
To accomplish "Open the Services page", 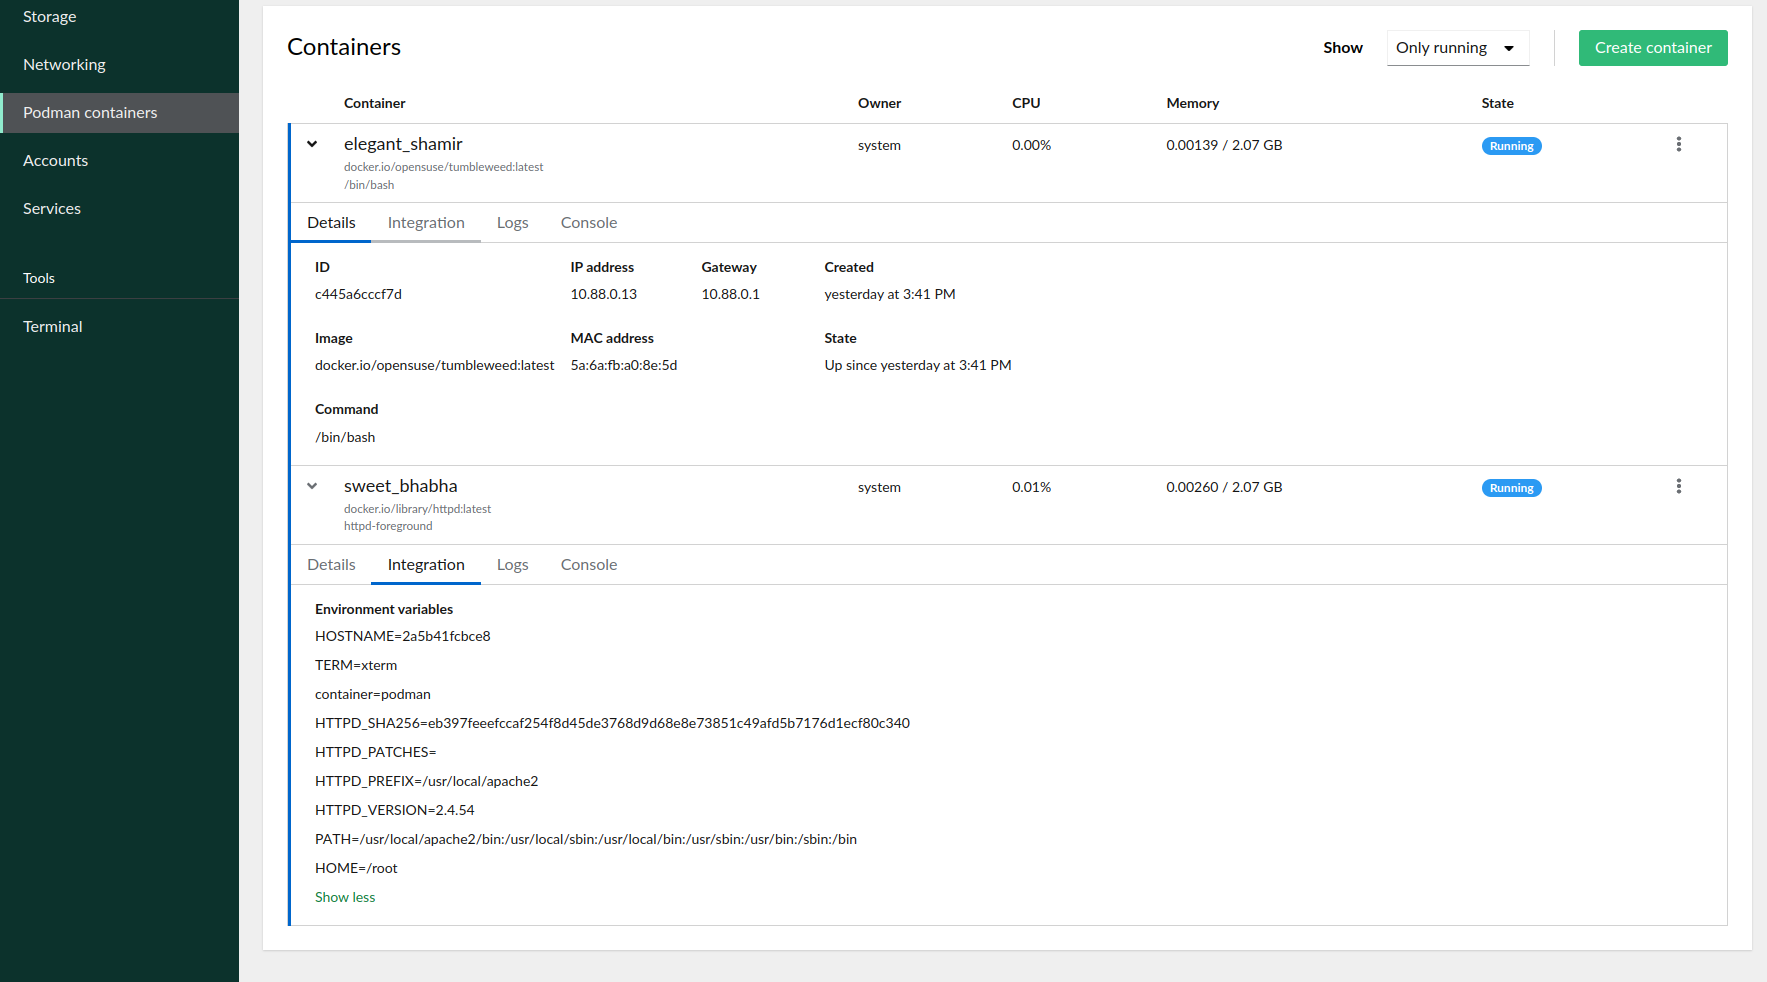I will coord(51,208).
